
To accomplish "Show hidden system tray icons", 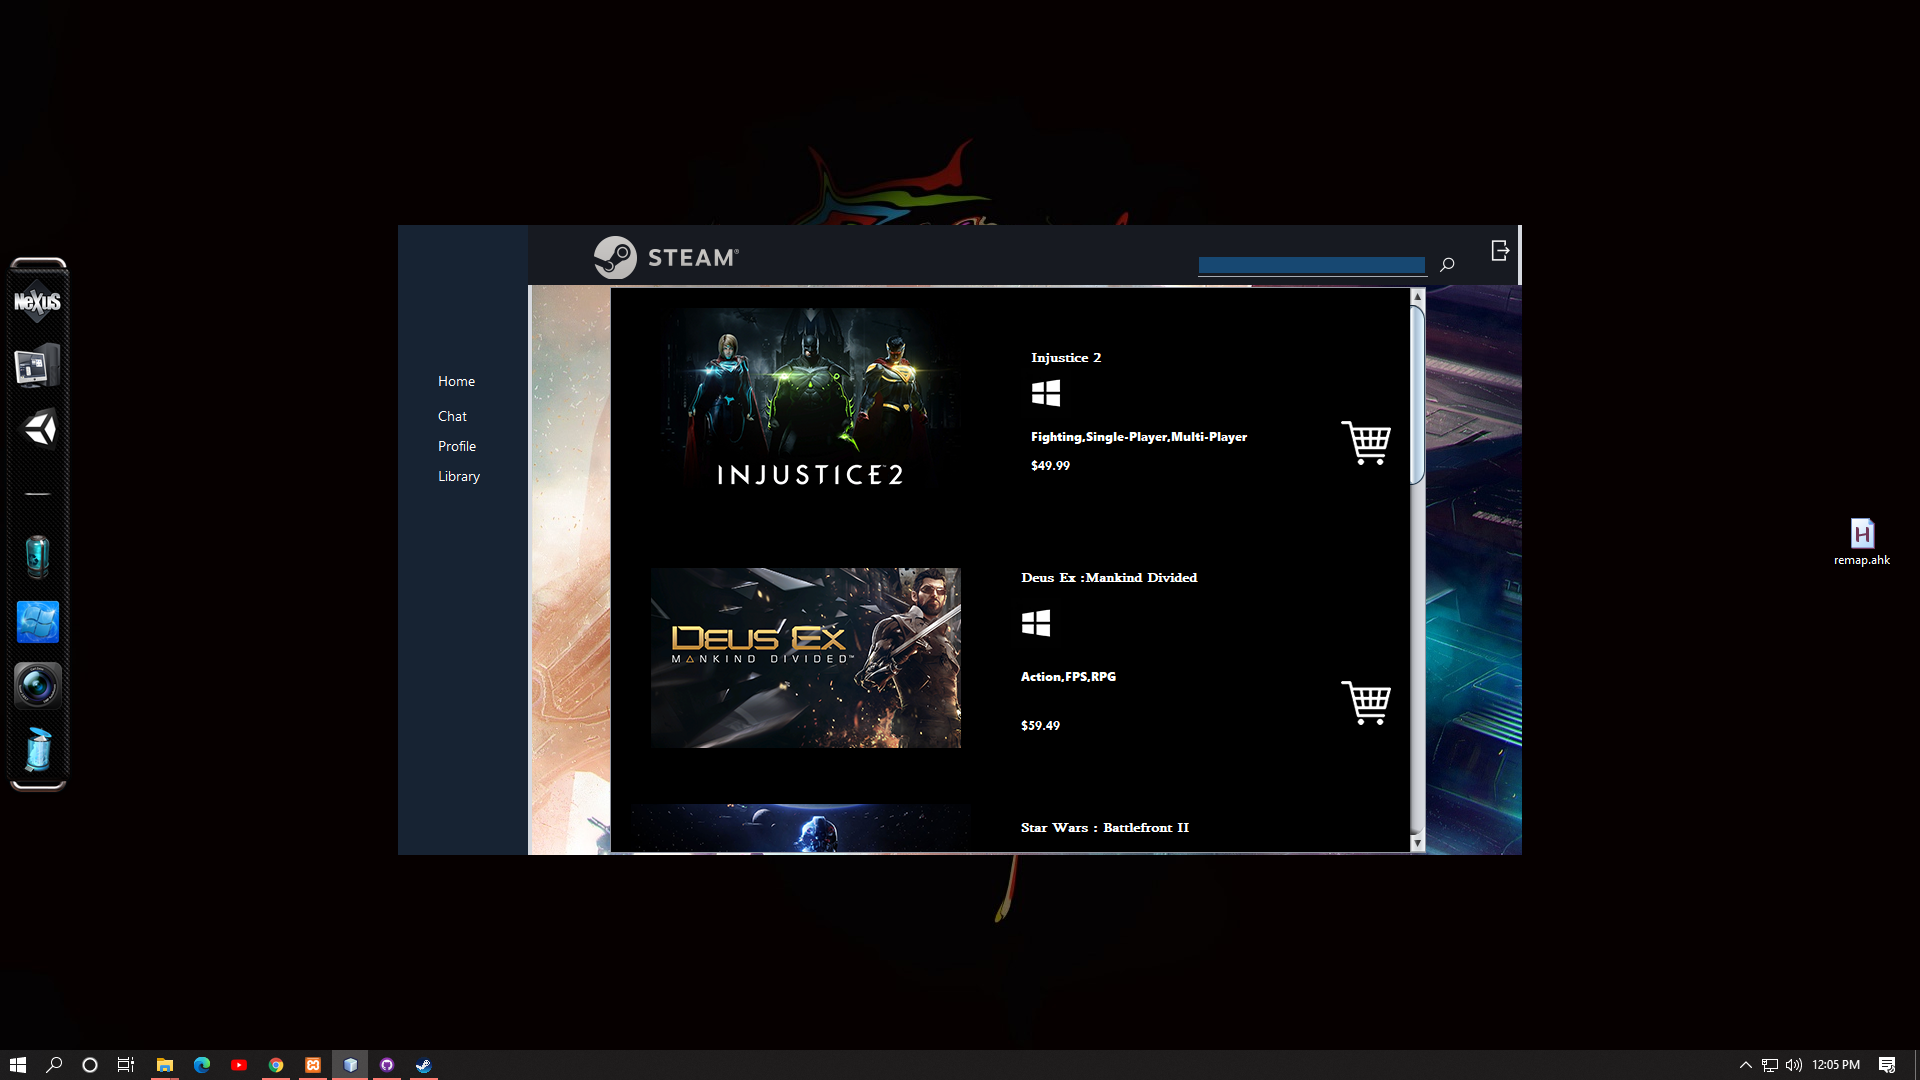I will click(1746, 1065).
